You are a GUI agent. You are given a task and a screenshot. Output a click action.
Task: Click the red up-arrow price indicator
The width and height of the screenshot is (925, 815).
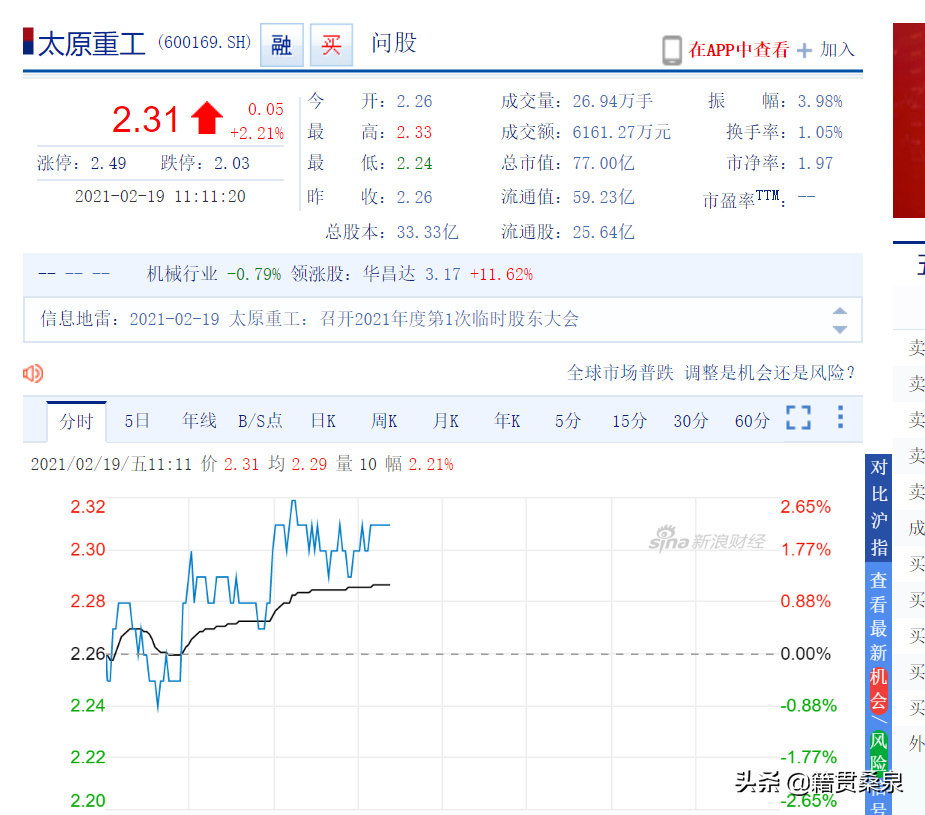[206, 117]
